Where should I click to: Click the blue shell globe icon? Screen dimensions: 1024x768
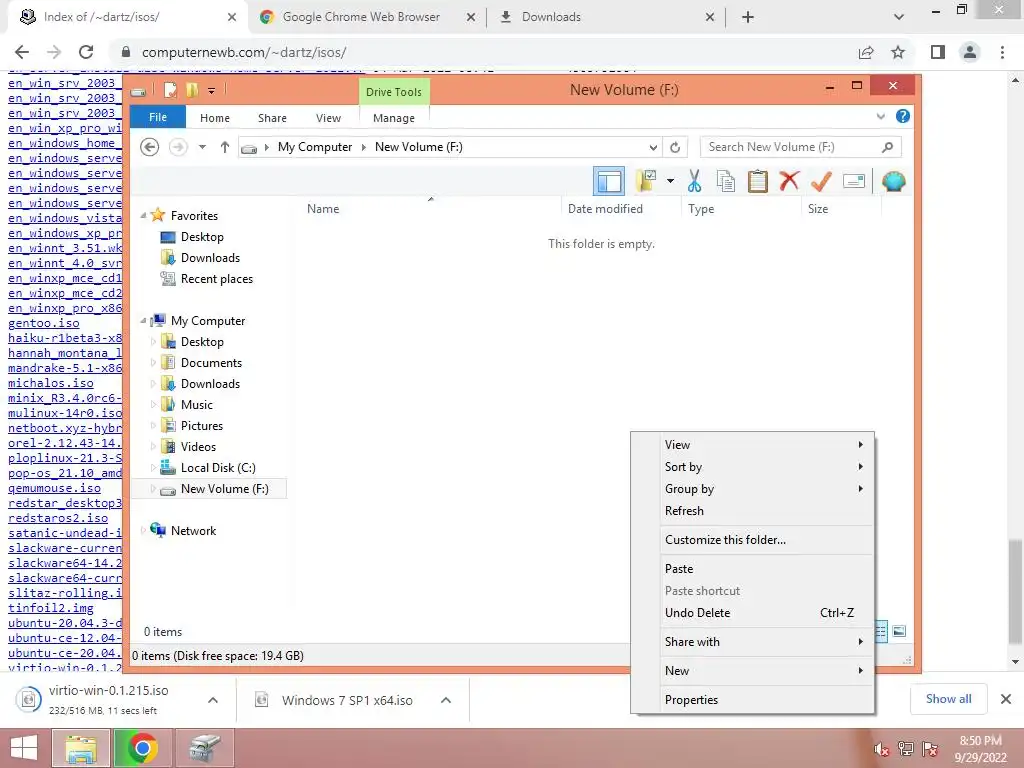pyautogui.click(x=893, y=181)
